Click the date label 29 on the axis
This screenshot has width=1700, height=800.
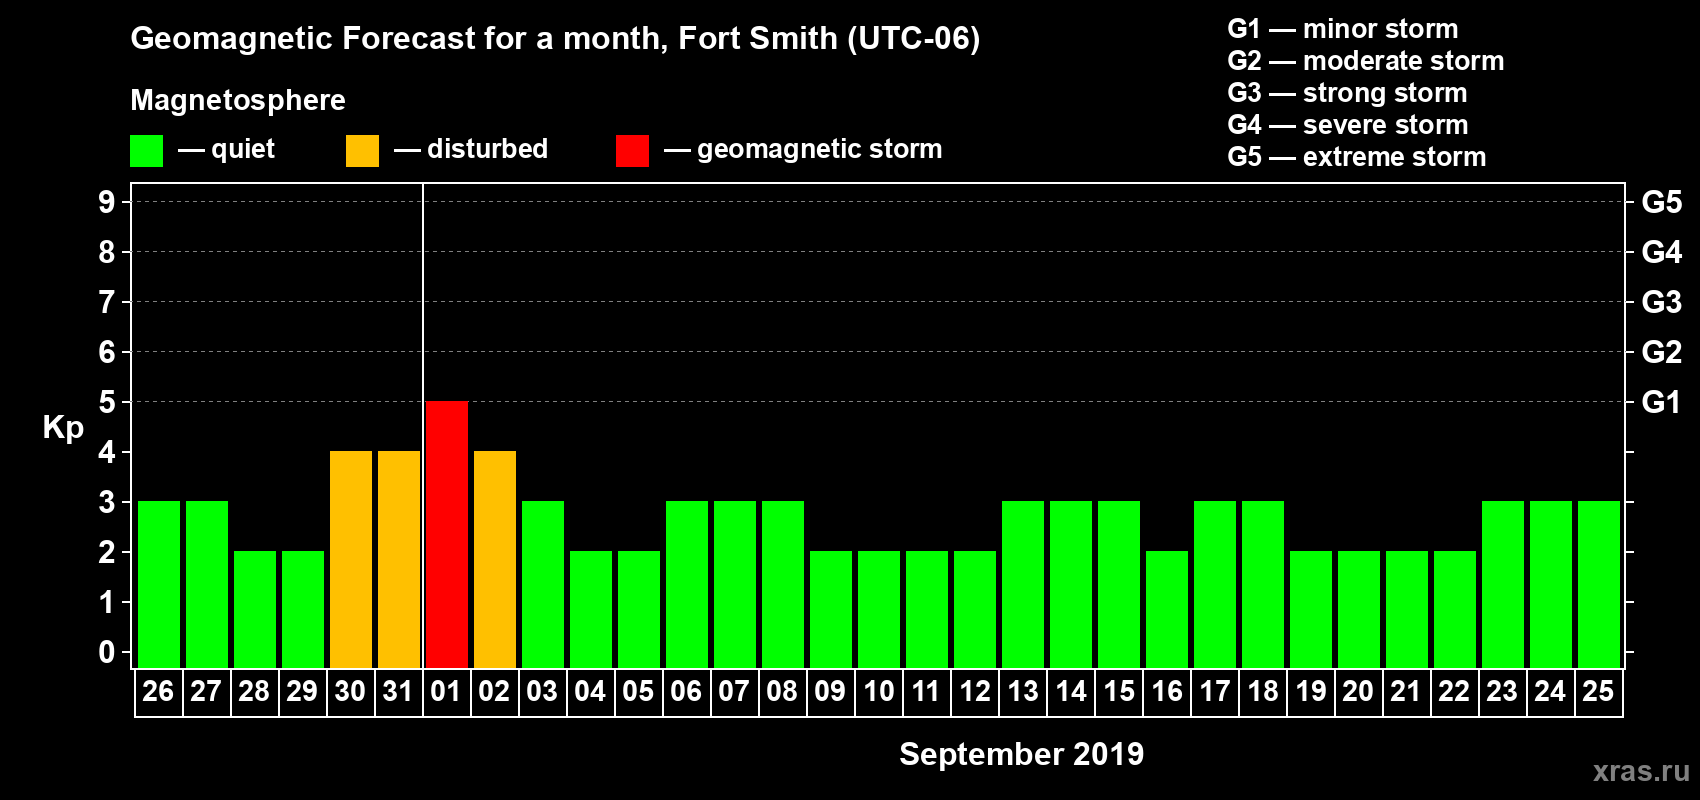tap(302, 692)
